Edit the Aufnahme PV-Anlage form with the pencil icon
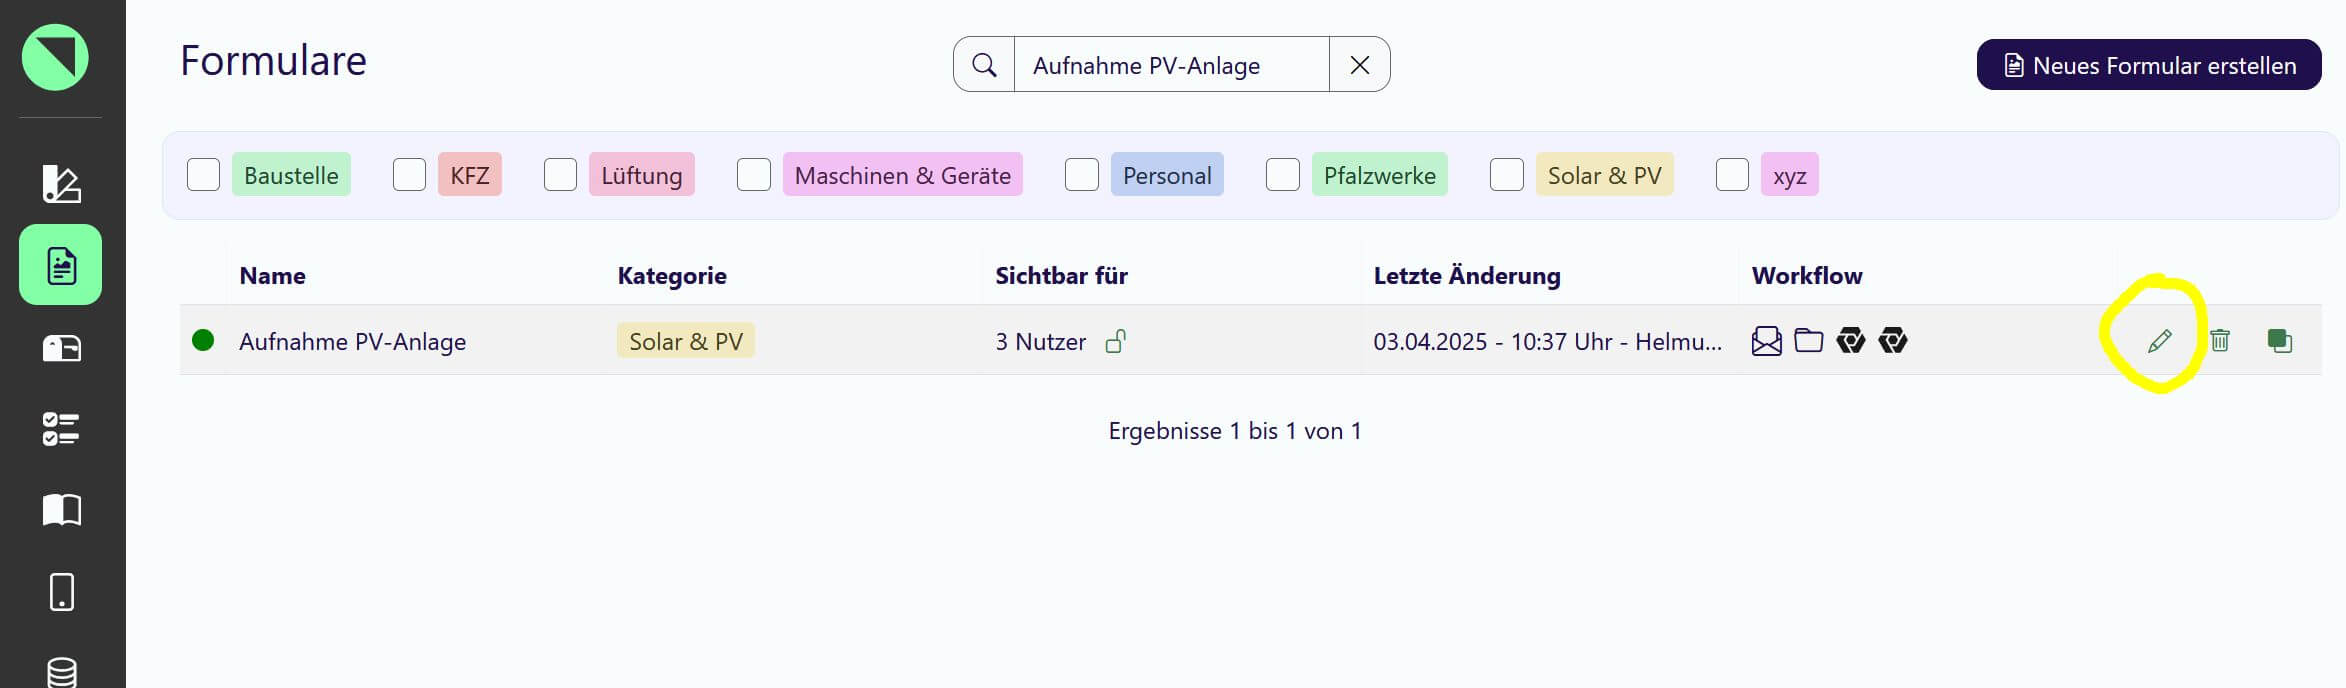2346x688 pixels. coord(2159,341)
